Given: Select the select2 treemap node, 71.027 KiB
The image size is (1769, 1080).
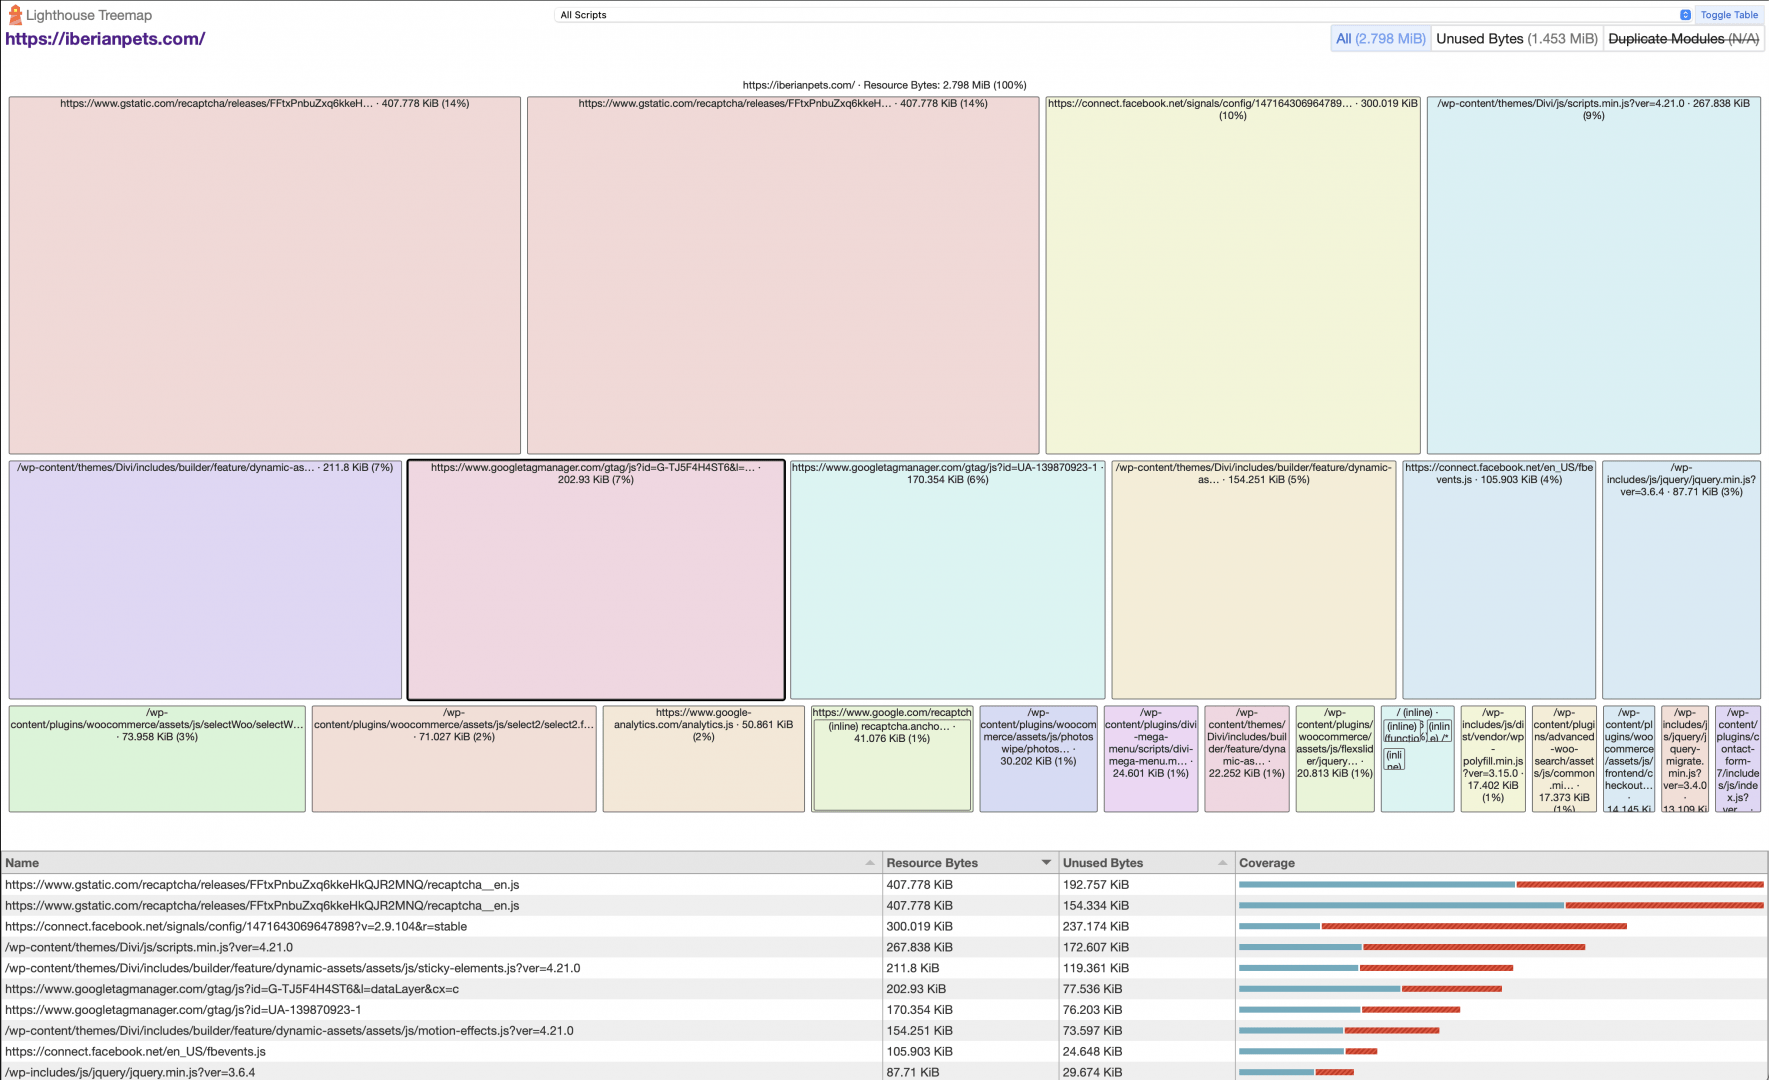Looking at the screenshot, I should click(x=454, y=759).
